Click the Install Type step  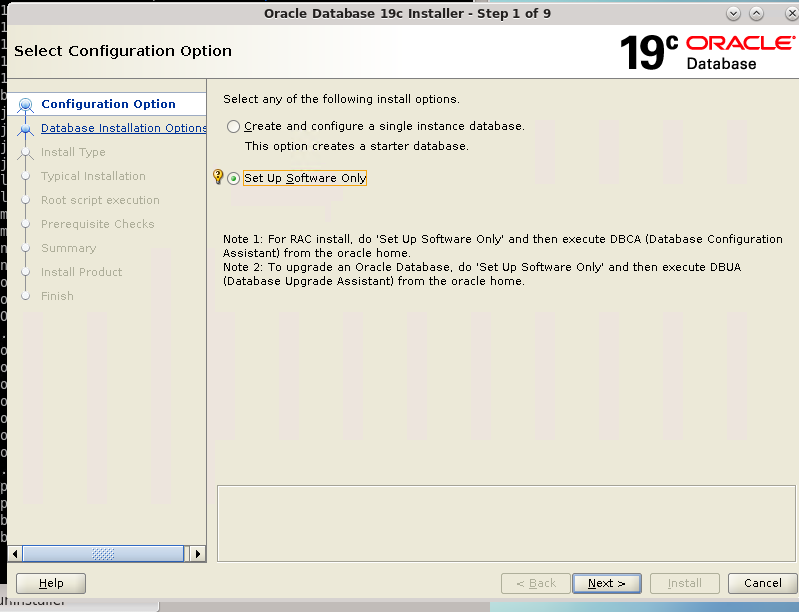coord(73,152)
